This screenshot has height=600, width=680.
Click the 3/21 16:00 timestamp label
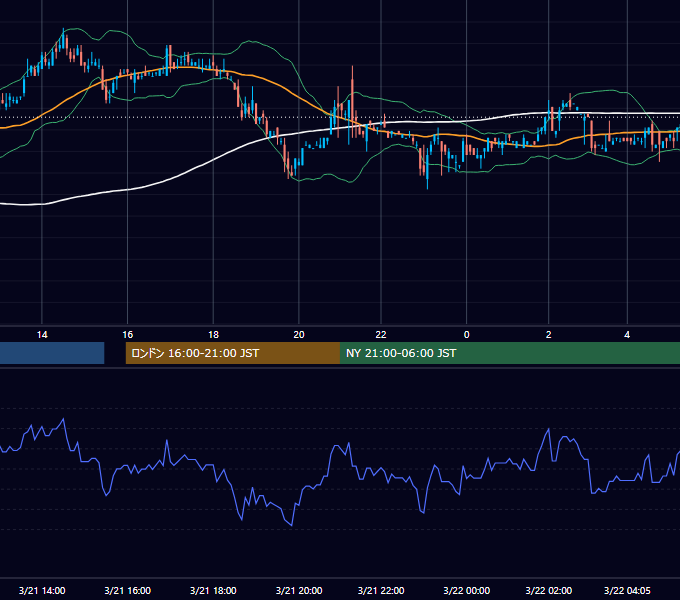point(128,590)
